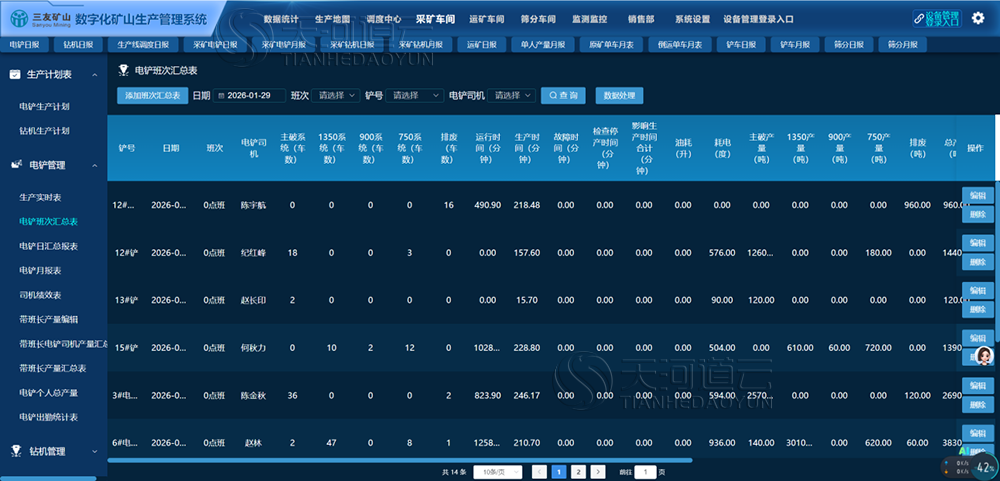Open 电铲出勤统计表 in sidebar
1000x481 pixels.
(48, 417)
